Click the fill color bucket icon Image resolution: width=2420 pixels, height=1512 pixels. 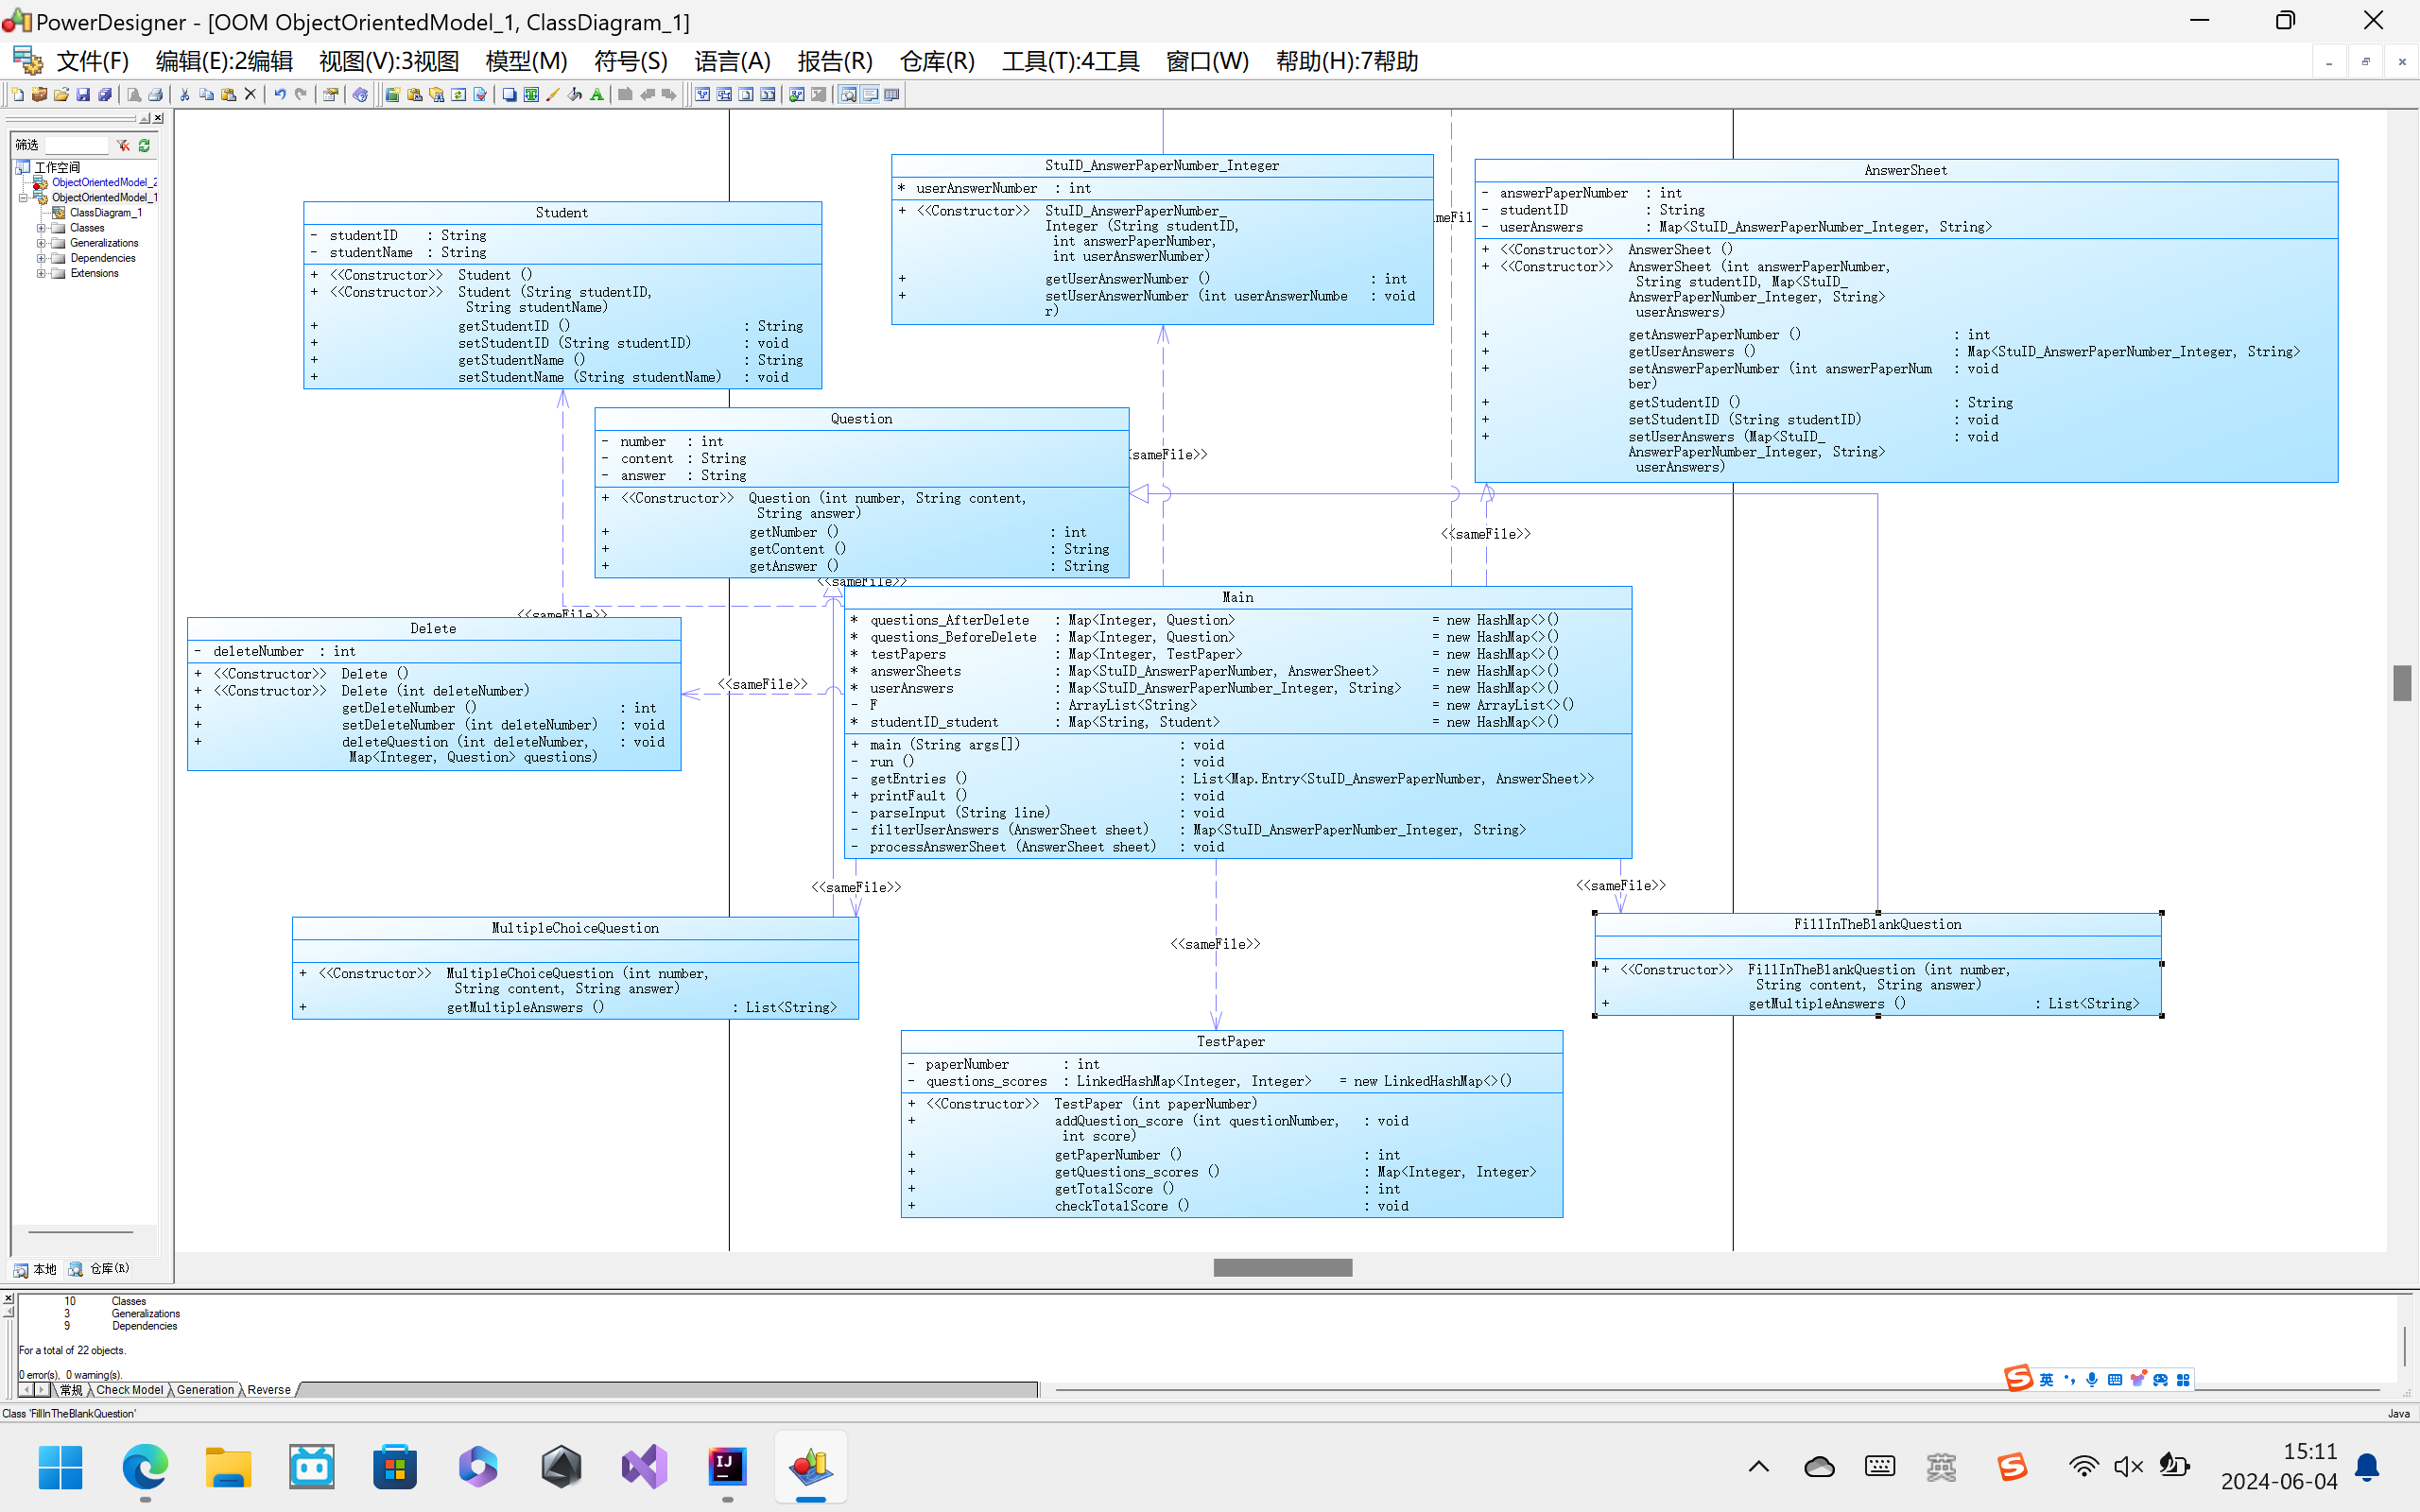point(575,95)
